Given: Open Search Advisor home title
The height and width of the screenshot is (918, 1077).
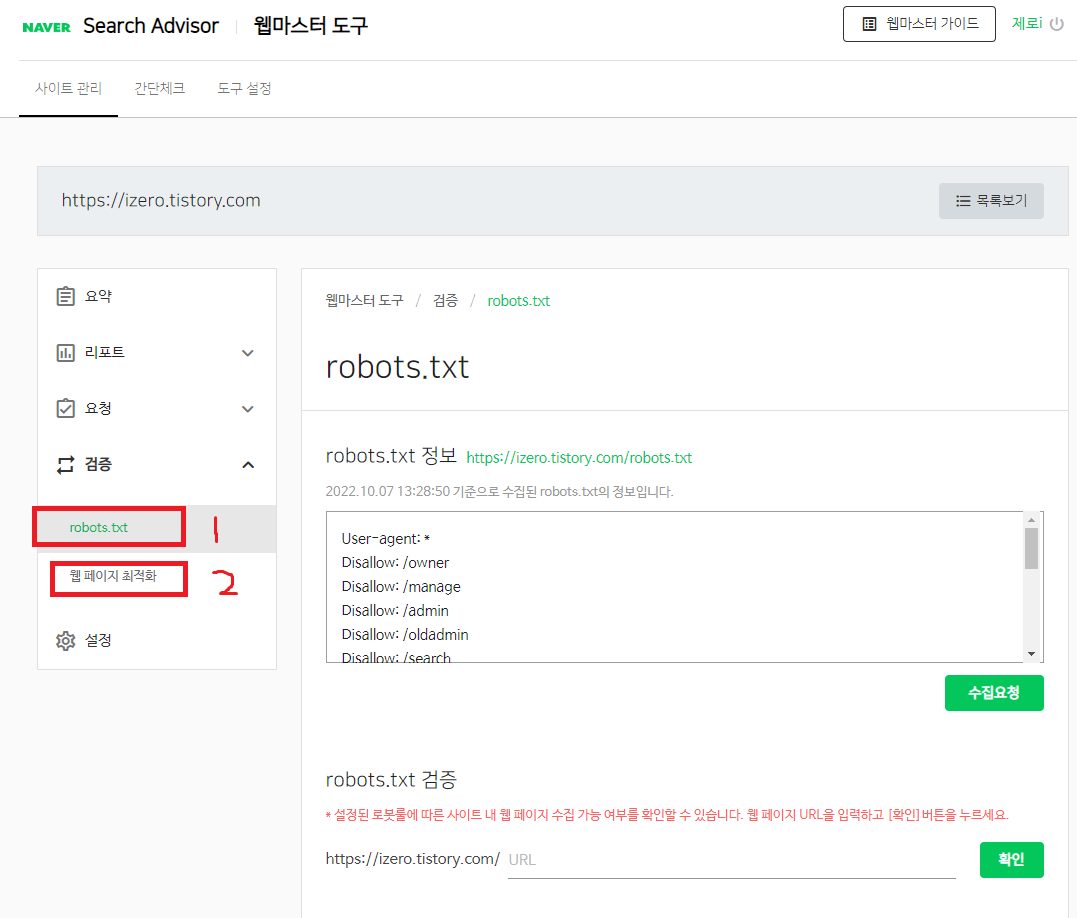Looking at the screenshot, I should point(151,26).
